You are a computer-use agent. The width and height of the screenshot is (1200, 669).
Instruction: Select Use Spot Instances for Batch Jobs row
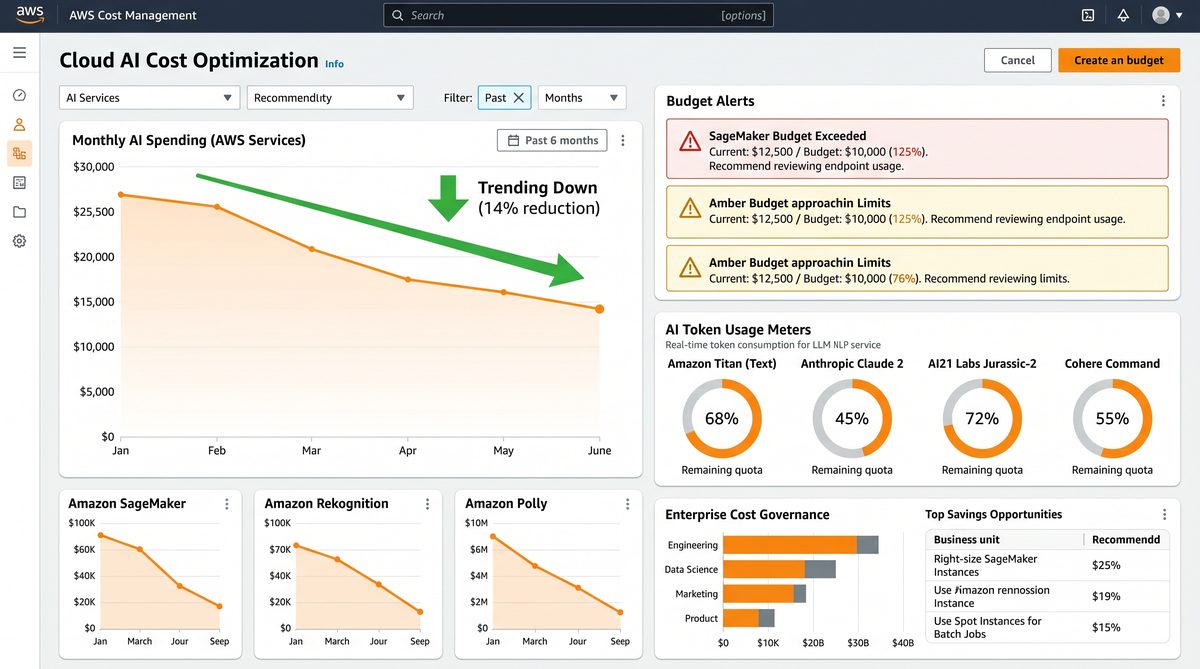coord(1047,628)
